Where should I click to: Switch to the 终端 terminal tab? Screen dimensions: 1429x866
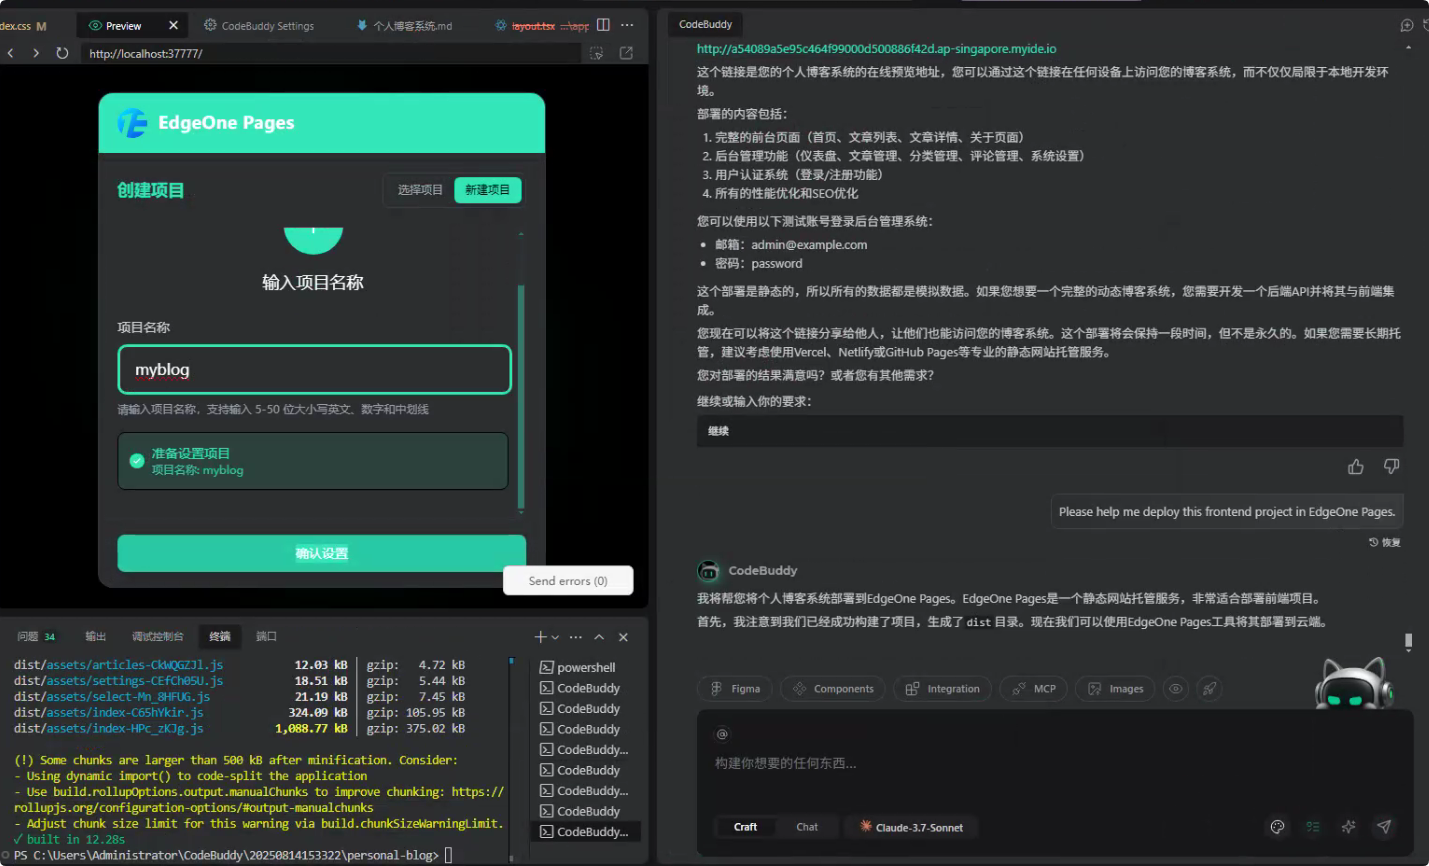[x=220, y=636]
